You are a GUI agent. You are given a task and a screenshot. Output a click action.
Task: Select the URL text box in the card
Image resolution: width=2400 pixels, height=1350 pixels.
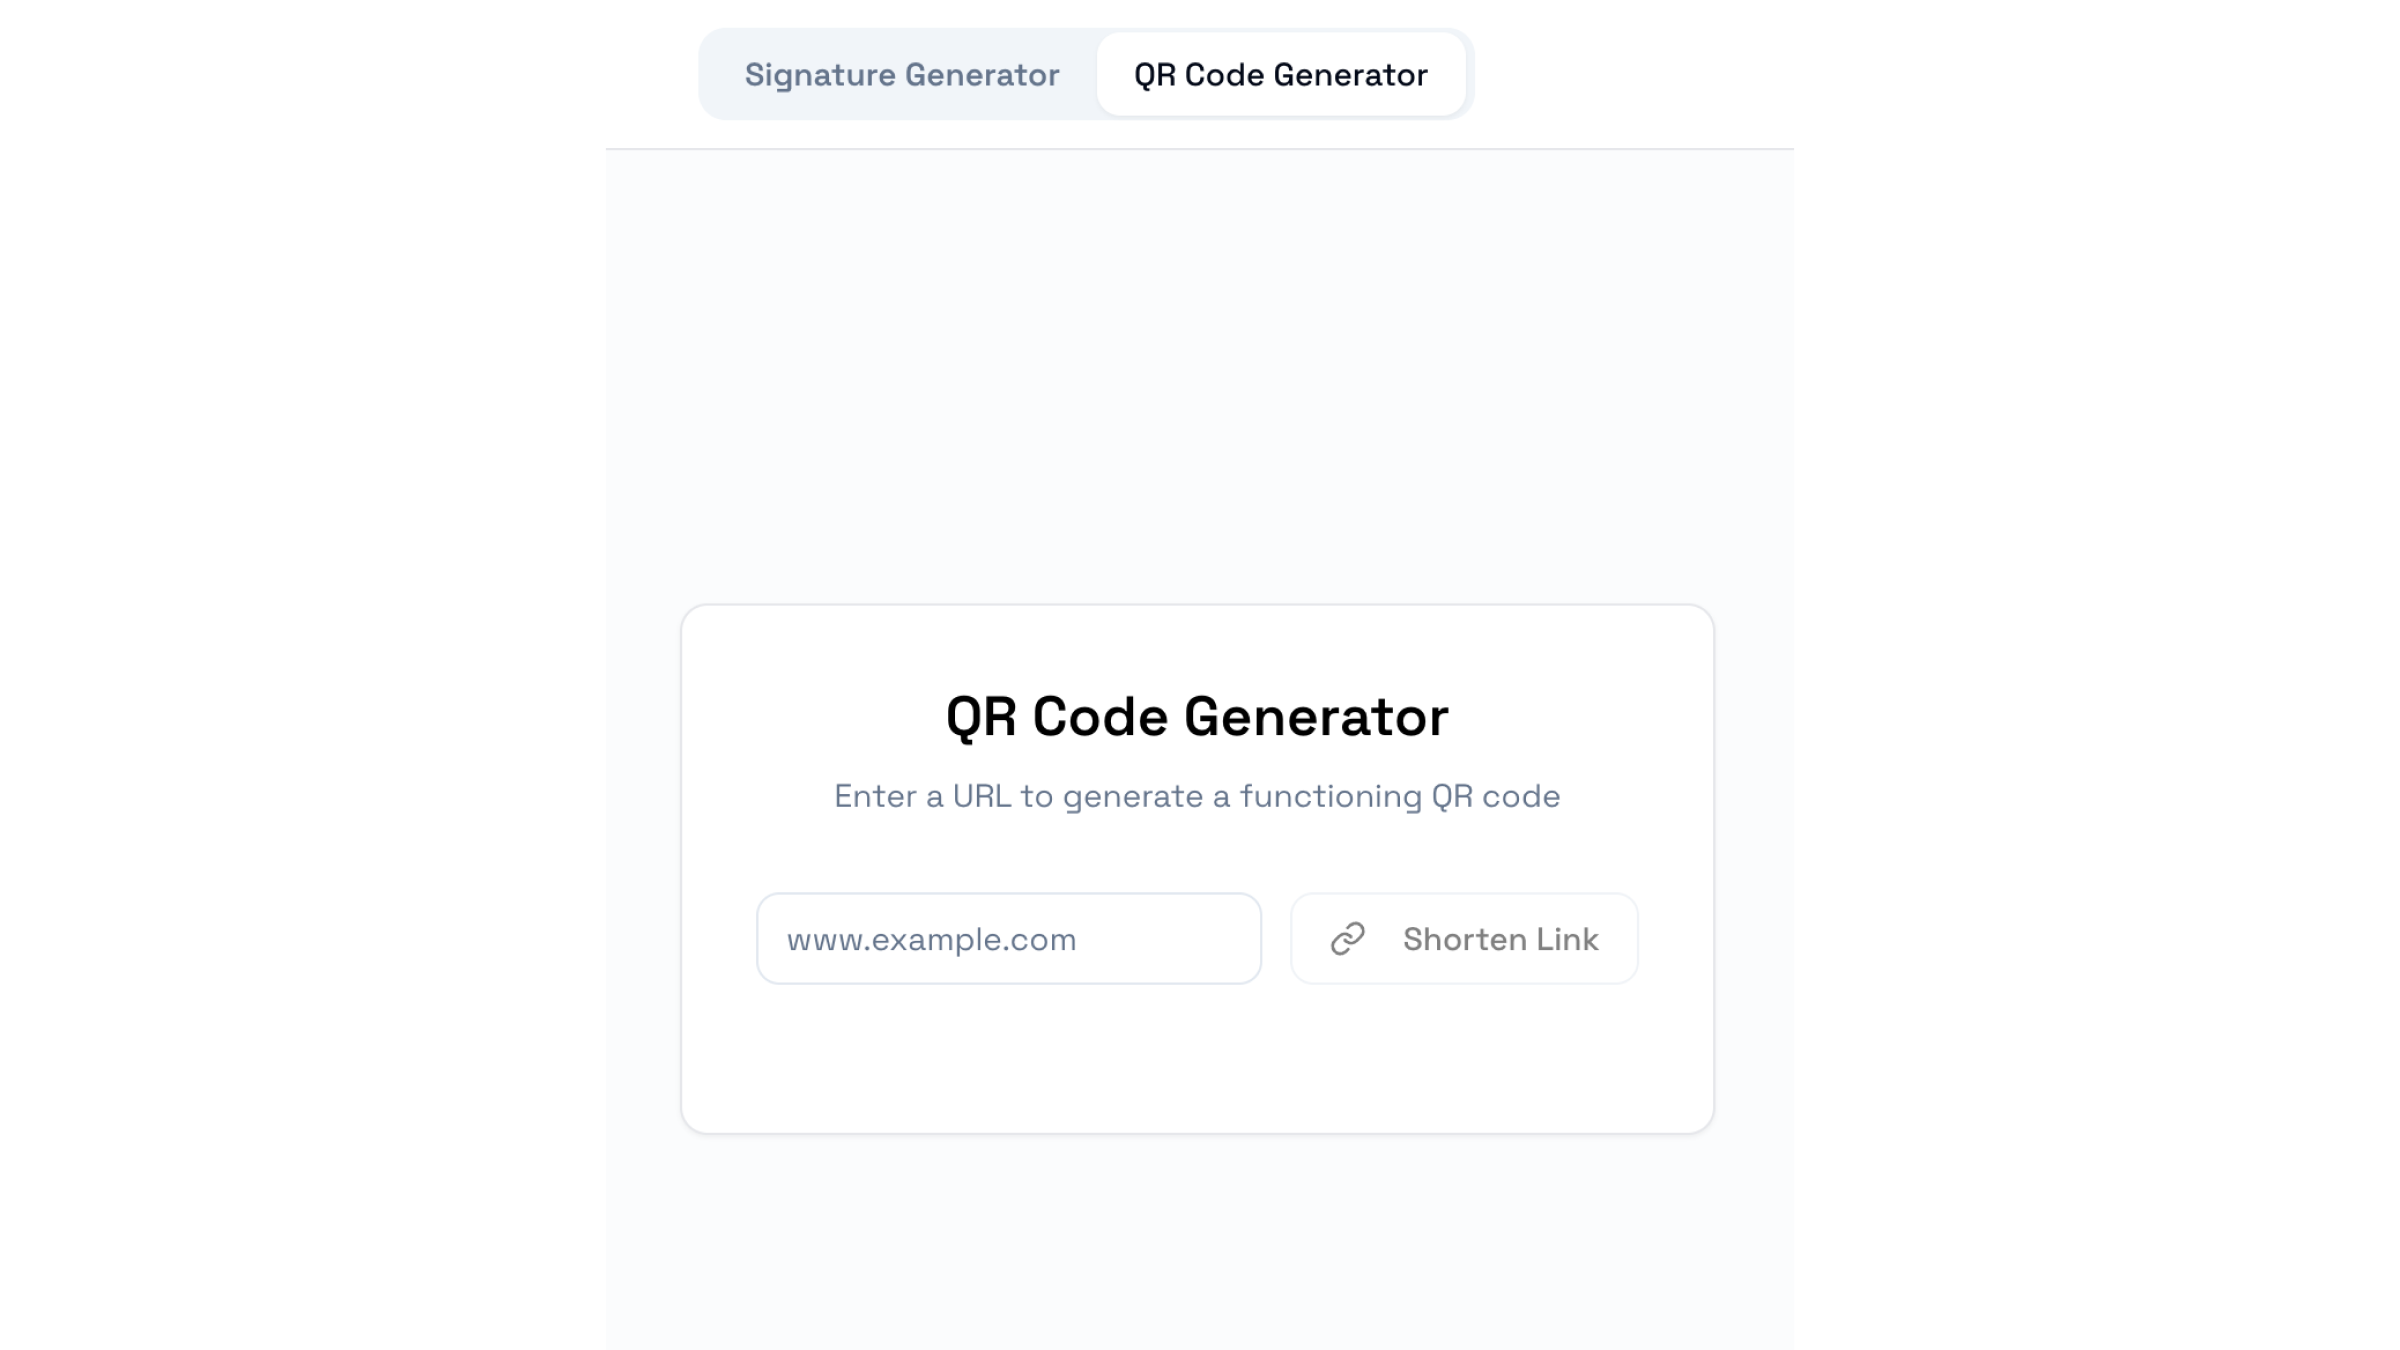1008,939
